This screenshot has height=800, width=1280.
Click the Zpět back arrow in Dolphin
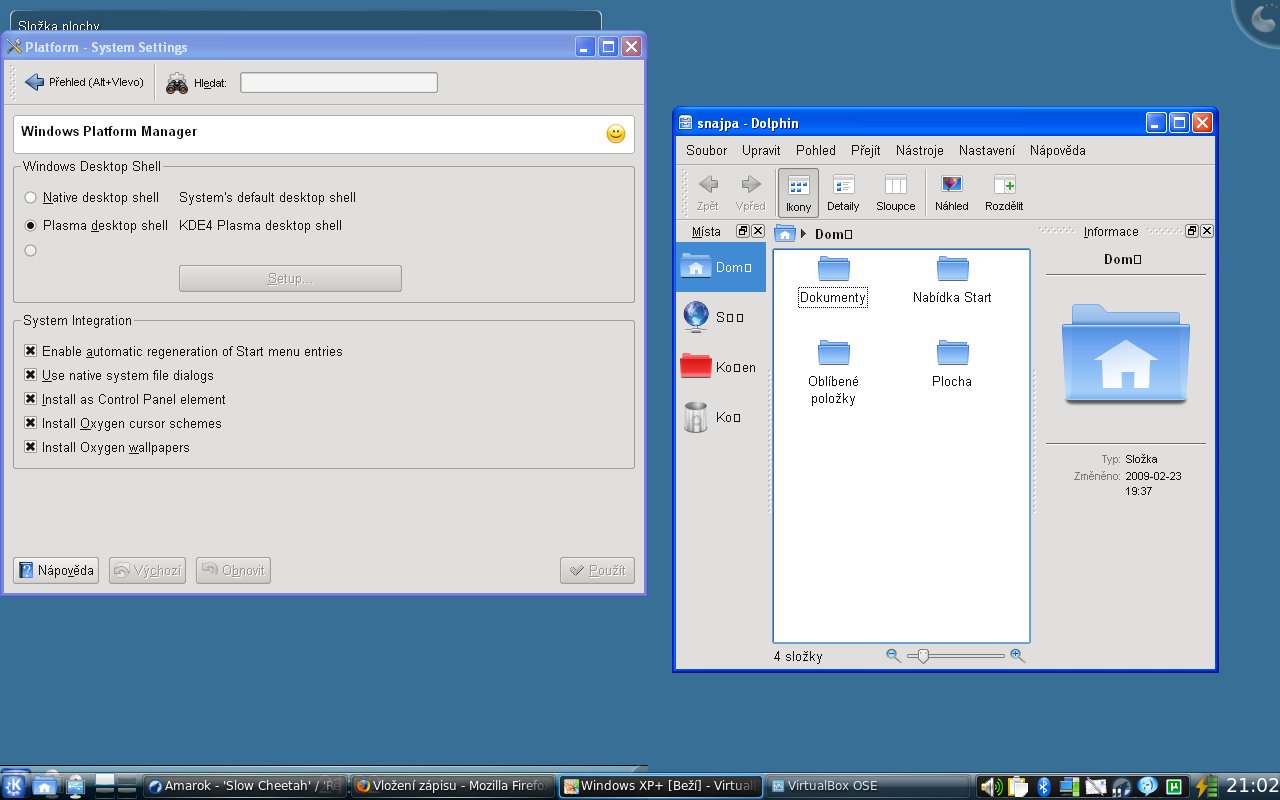[708, 193]
